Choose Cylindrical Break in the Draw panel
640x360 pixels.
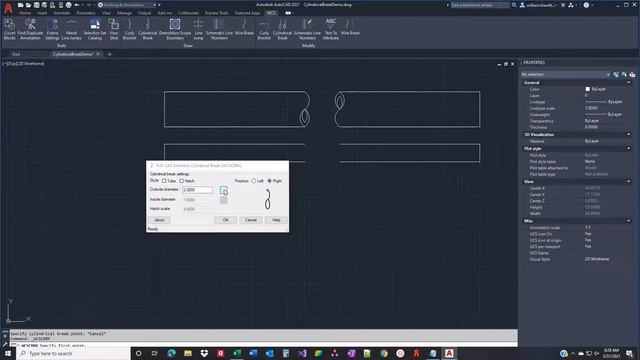(x=147, y=29)
